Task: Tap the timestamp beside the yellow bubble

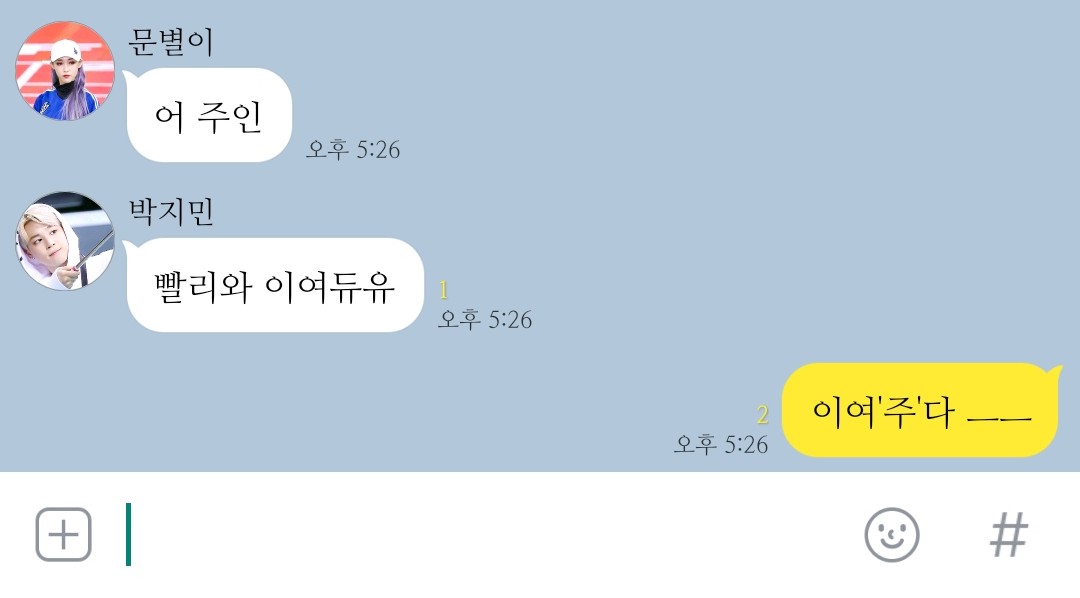Action: [x=720, y=444]
